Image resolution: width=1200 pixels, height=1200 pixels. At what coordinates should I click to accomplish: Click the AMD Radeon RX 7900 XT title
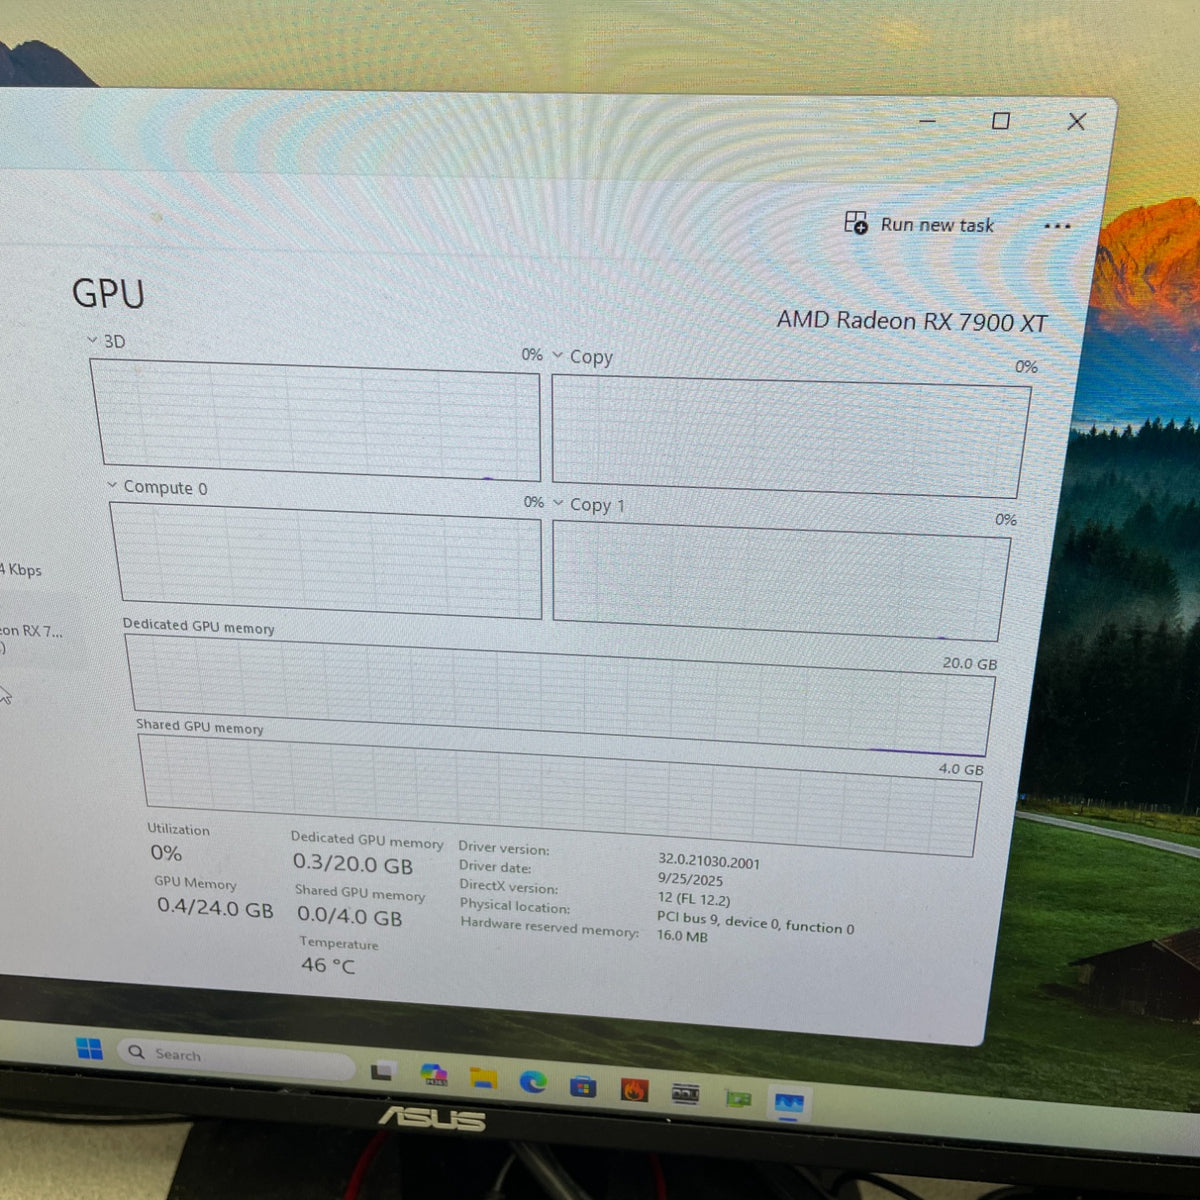912,321
